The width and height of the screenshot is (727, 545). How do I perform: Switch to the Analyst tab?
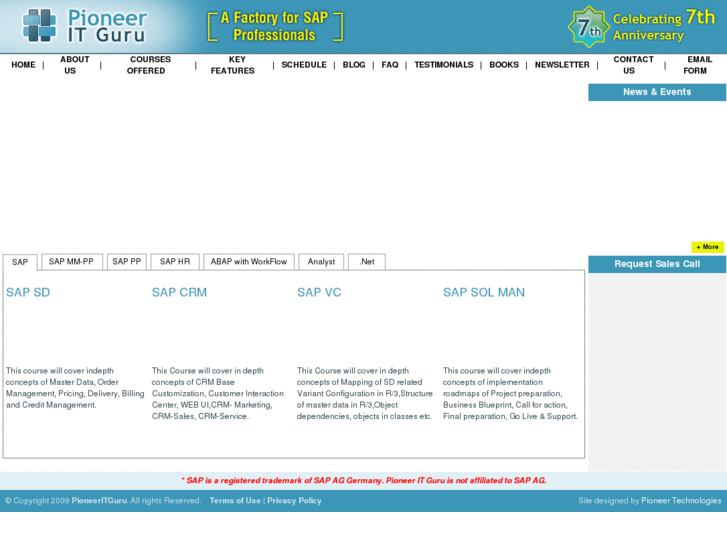point(321,262)
